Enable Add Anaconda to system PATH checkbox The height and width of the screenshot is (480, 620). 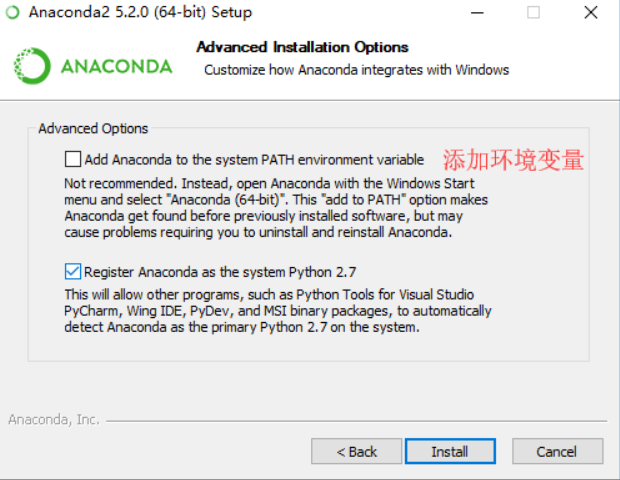[73, 159]
